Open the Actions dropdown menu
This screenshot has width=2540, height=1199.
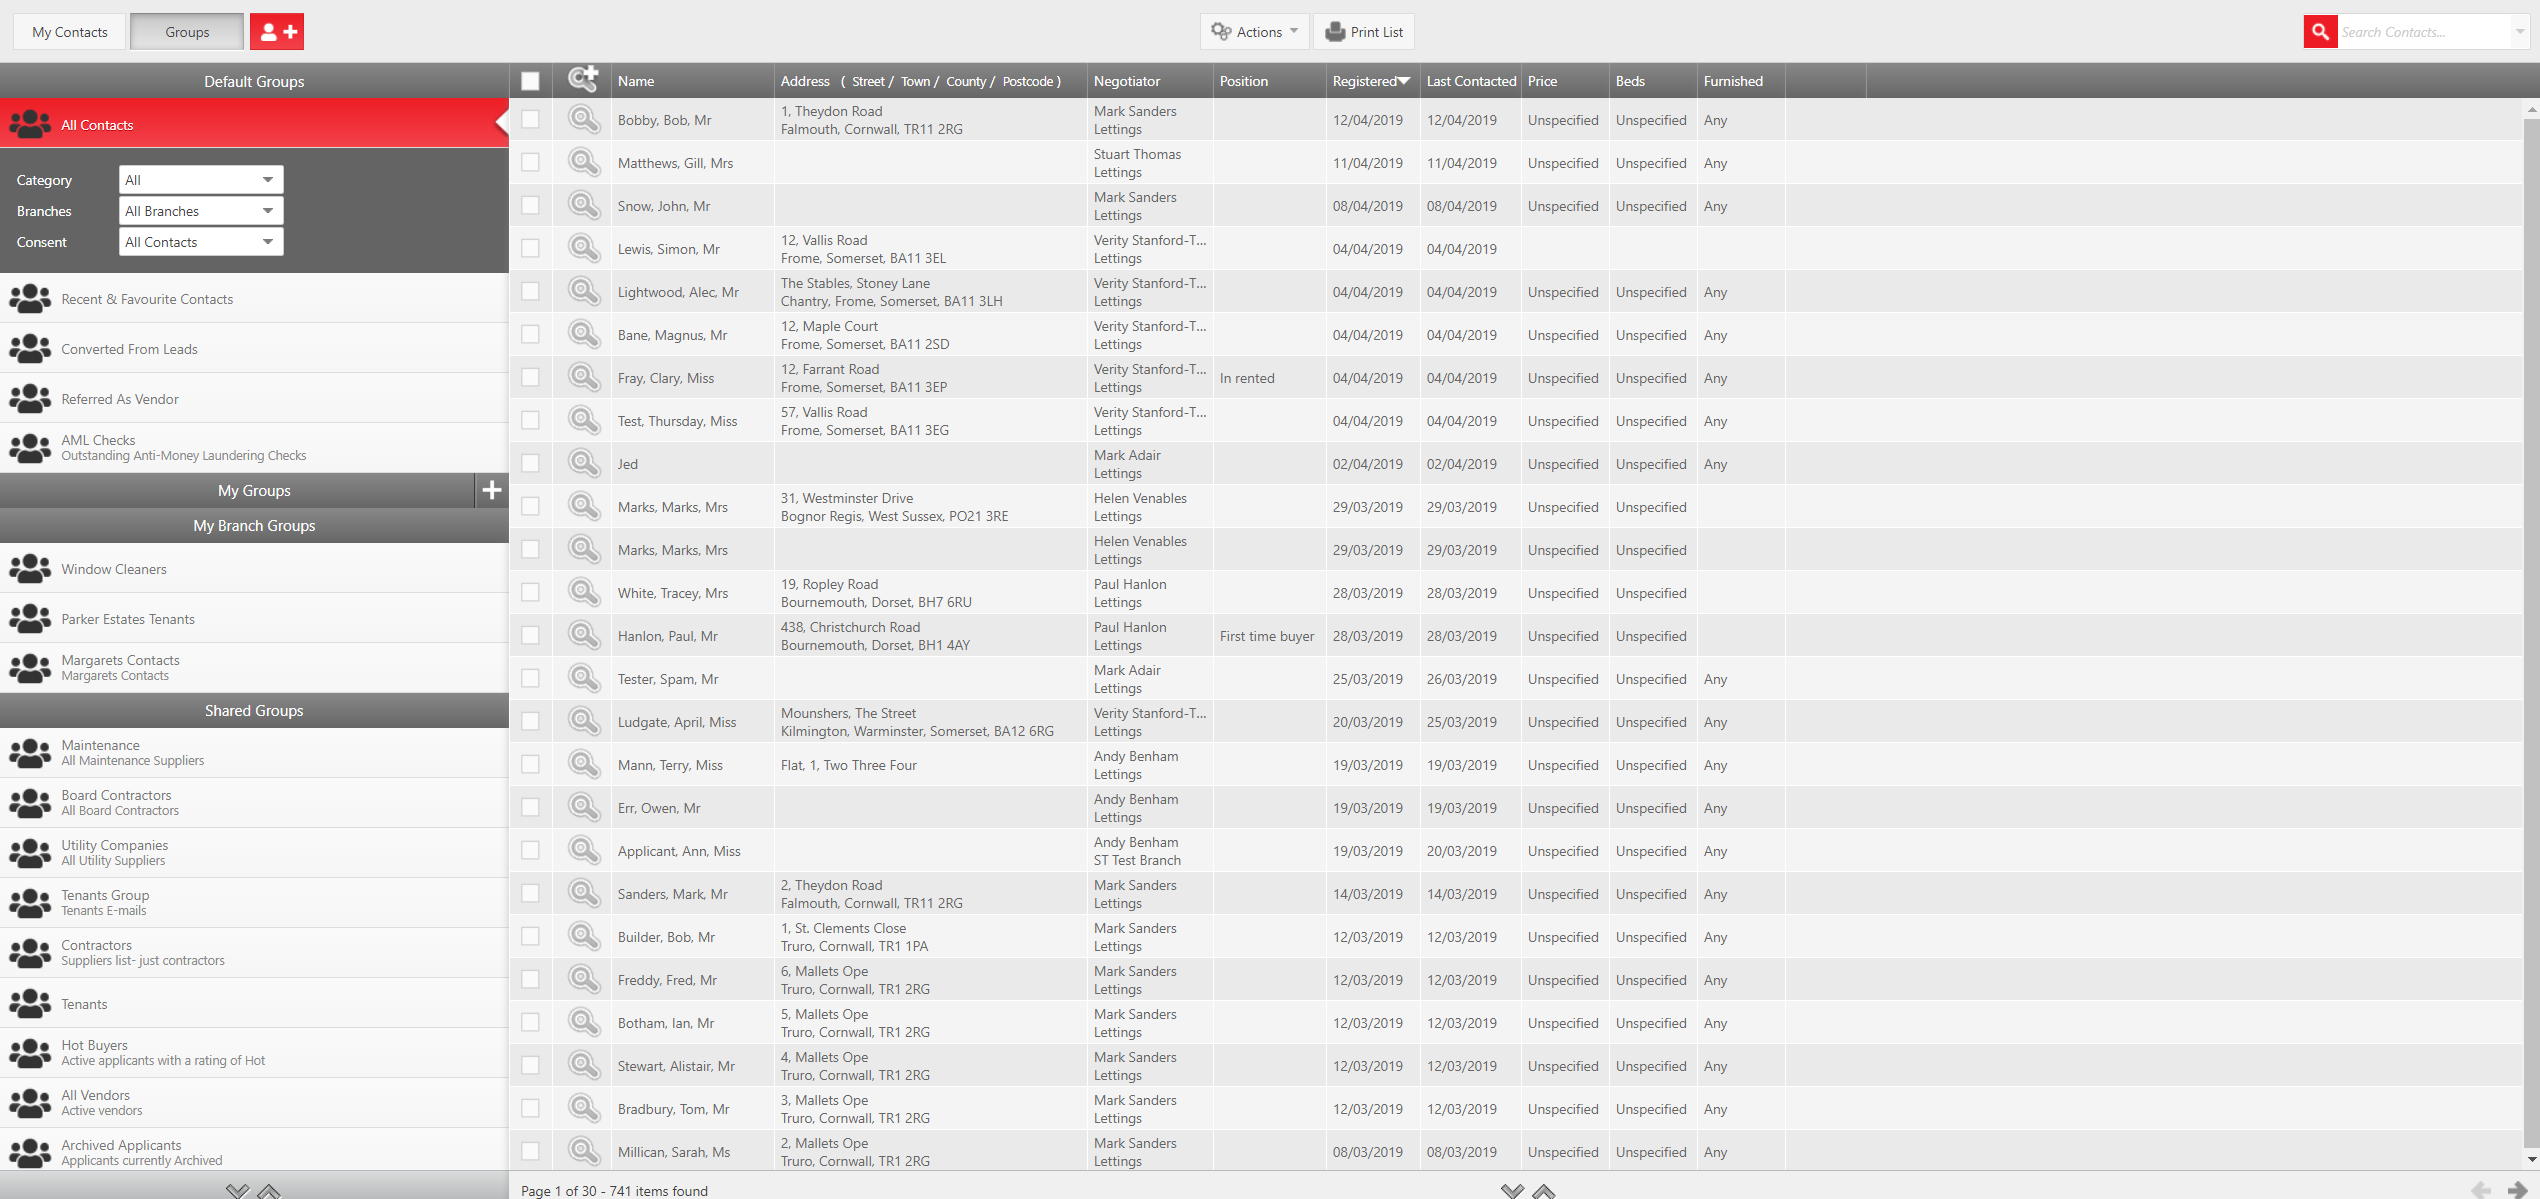click(1254, 32)
